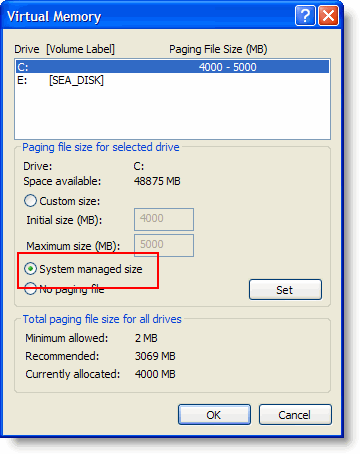Select drive C: row in the list
360x454 pixels.
pyautogui.click(x=172, y=67)
